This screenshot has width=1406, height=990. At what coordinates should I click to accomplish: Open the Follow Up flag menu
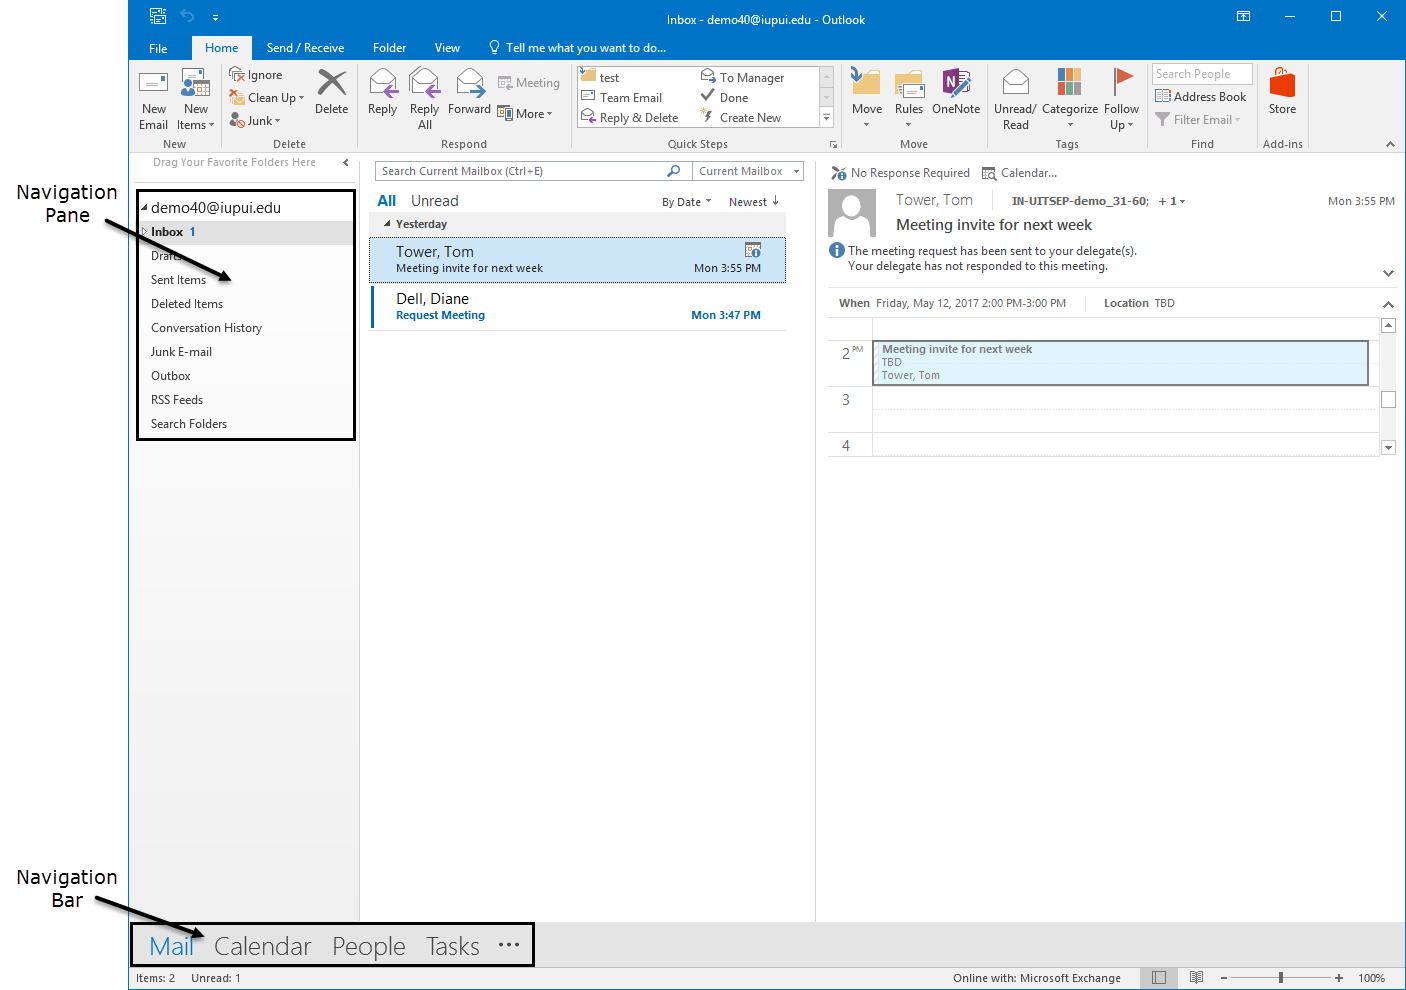coord(1121,99)
